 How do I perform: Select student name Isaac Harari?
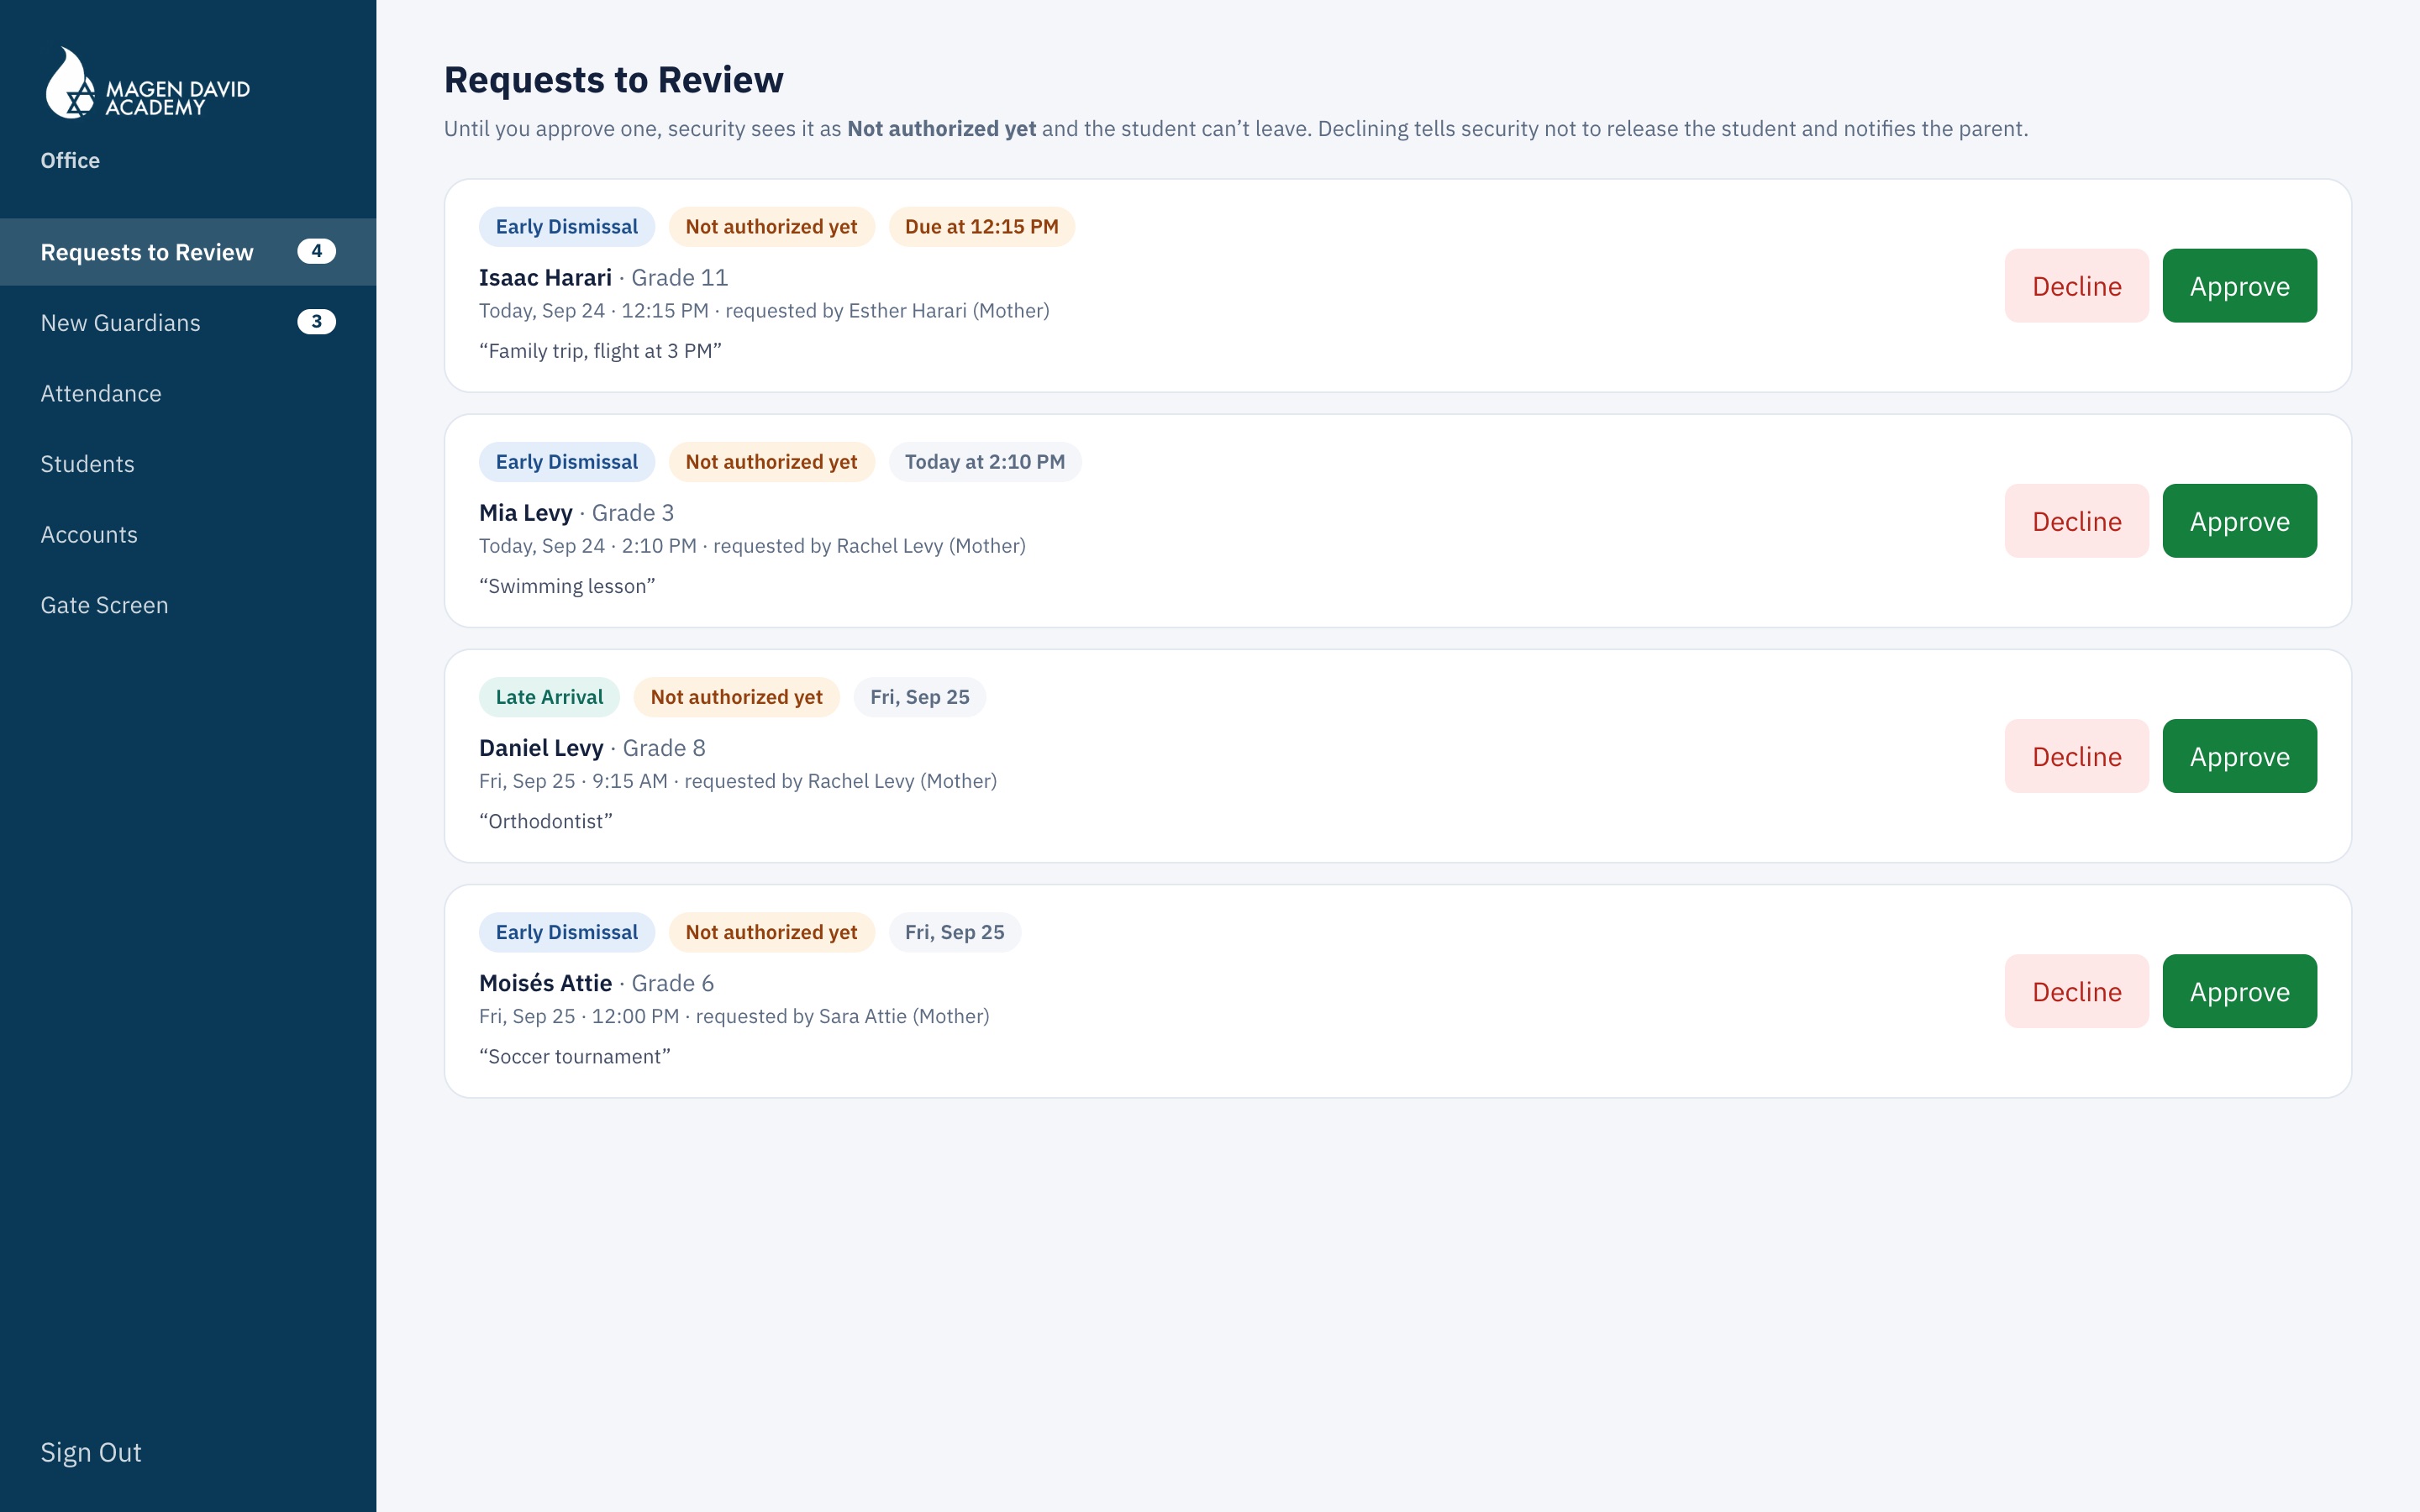545,278
